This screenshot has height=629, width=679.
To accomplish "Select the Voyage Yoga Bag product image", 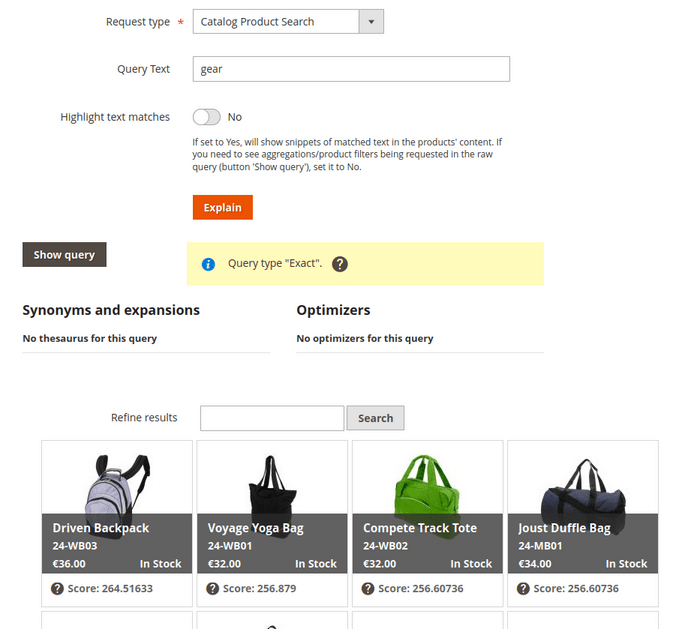I will pos(272,482).
